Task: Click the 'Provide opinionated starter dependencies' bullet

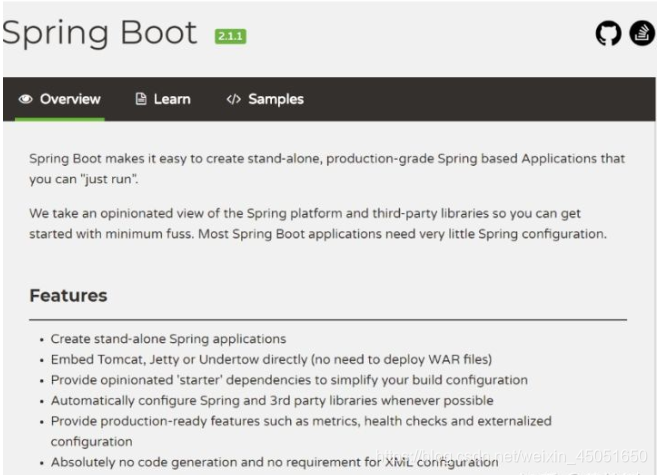Action: click(x=289, y=380)
